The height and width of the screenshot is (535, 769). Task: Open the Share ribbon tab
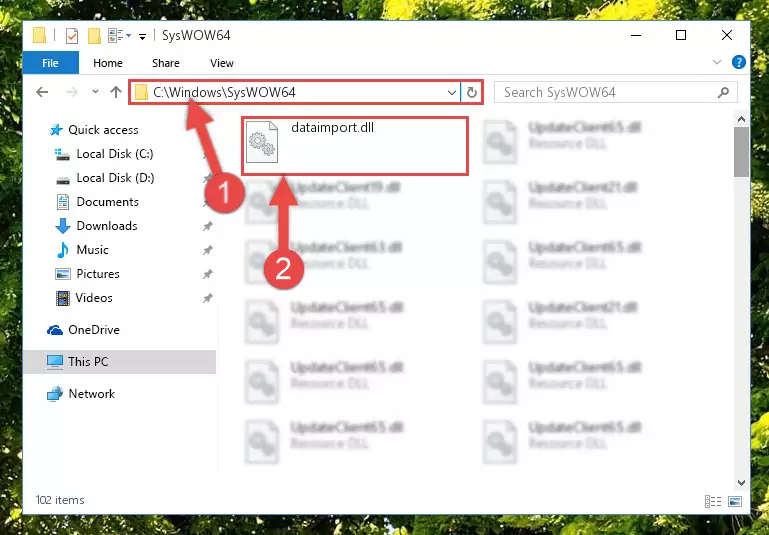[165, 63]
